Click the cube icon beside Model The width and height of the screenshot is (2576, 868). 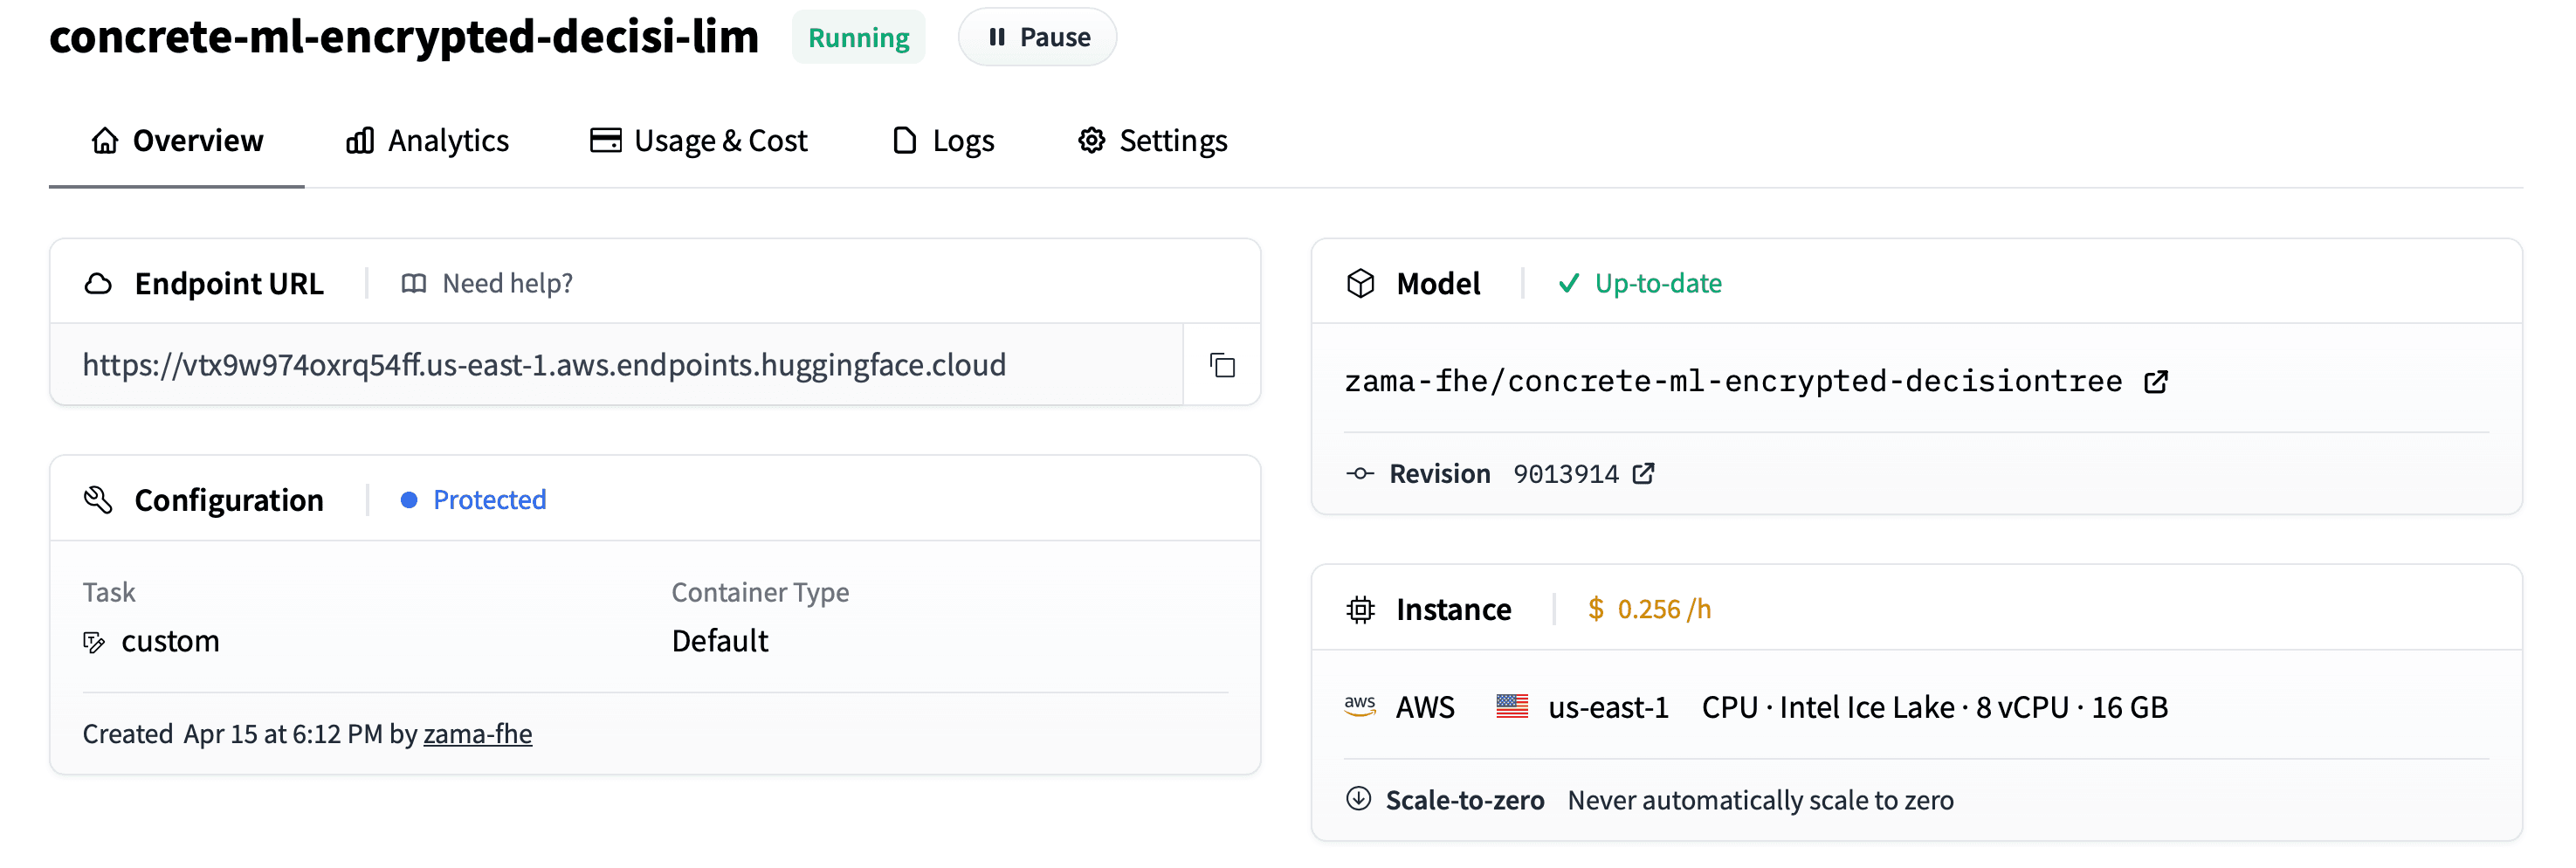[1360, 284]
